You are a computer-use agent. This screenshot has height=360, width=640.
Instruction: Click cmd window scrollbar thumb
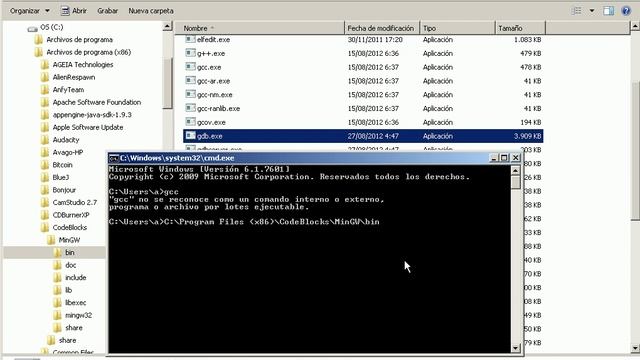pyautogui.click(x=516, y=182)
